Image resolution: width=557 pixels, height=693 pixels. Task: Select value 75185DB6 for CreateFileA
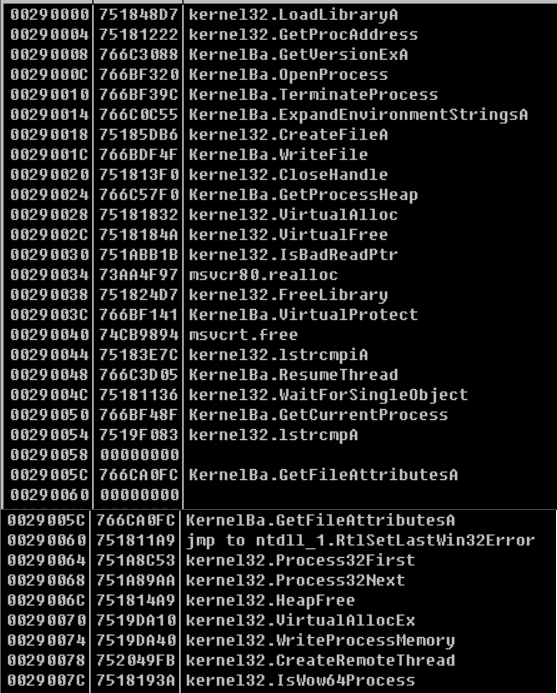(138, 134)
